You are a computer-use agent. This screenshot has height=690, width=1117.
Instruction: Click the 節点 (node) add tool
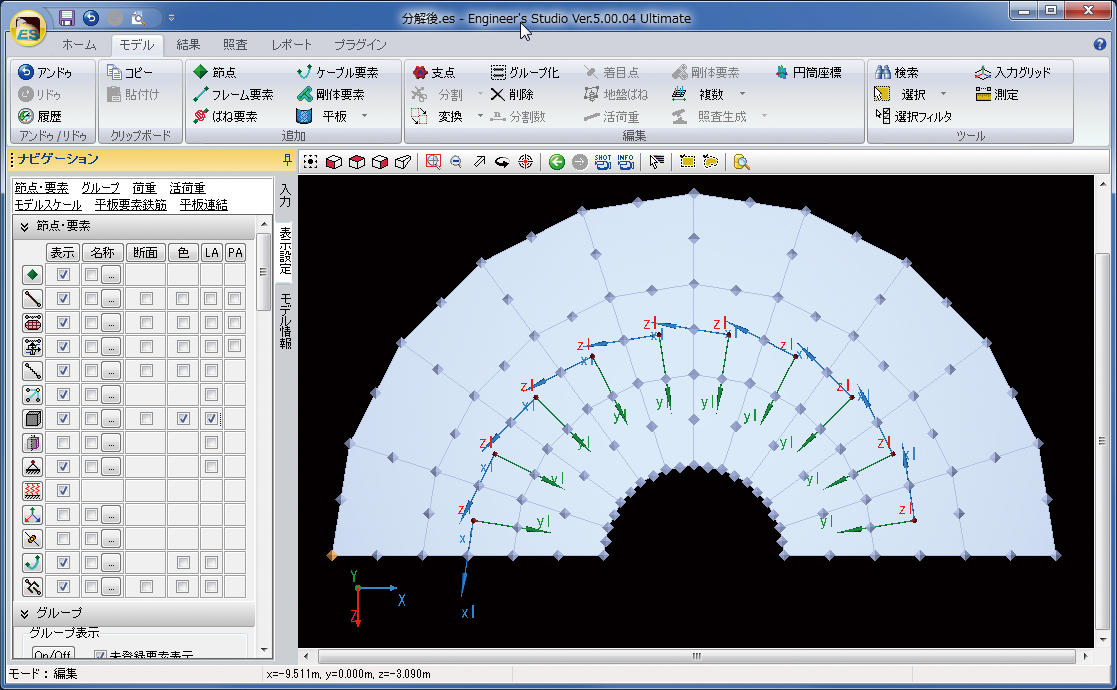tap(214, 72)
